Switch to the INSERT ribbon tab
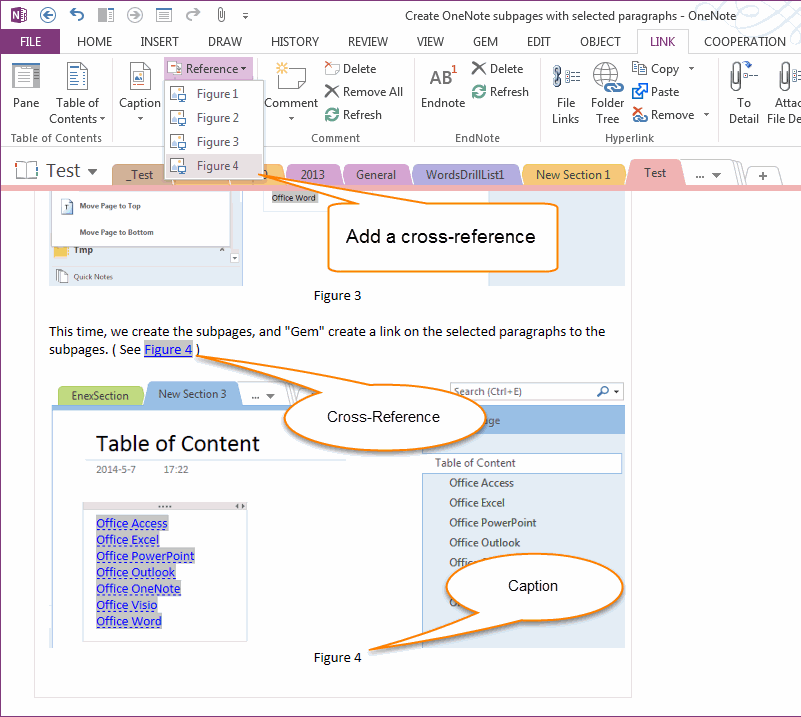 click(x=159, y=41)
